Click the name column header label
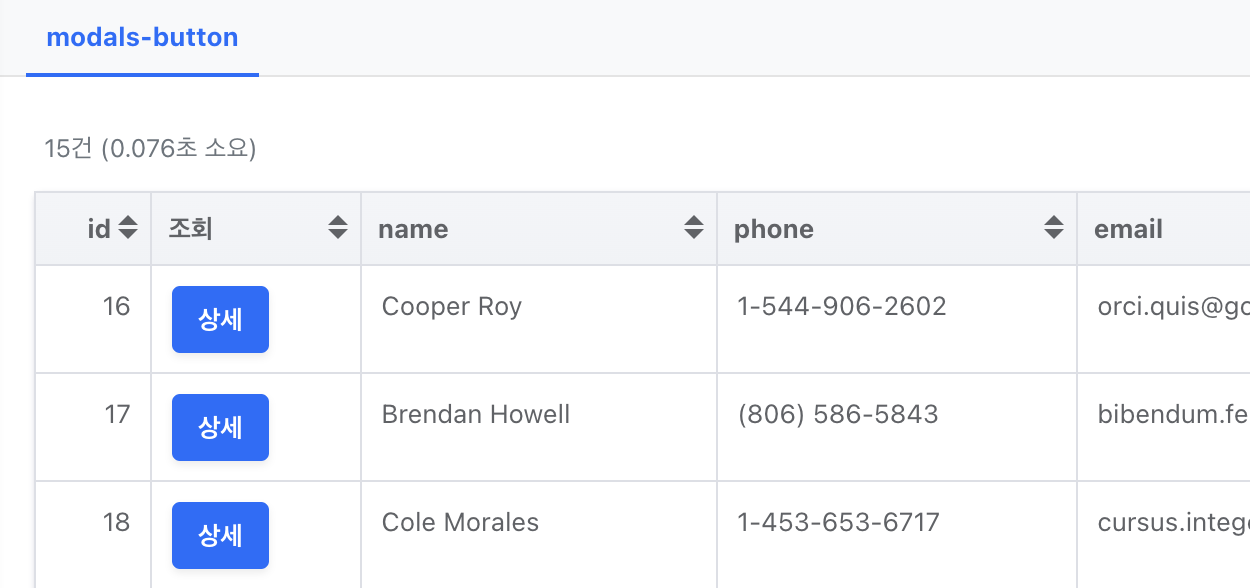 pyautogui.click(x=413, y=229)
